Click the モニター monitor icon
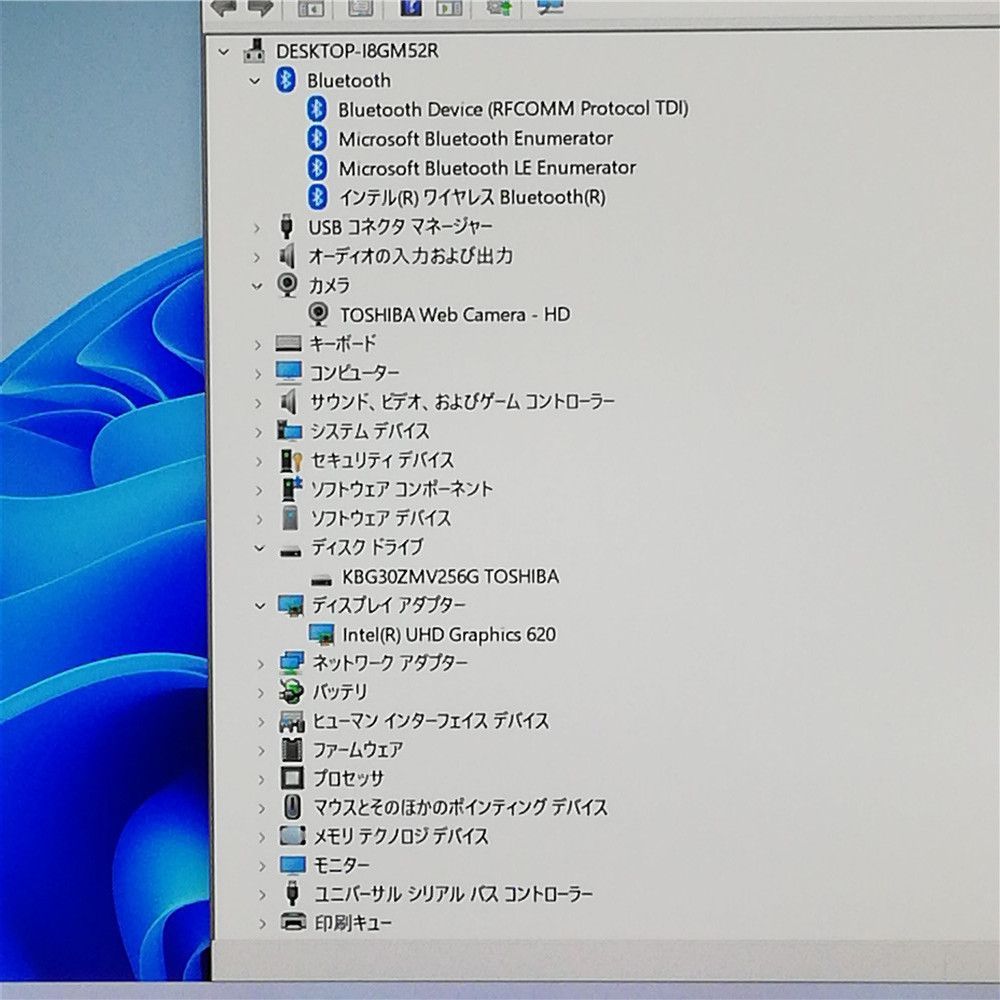 click(293, 865)
